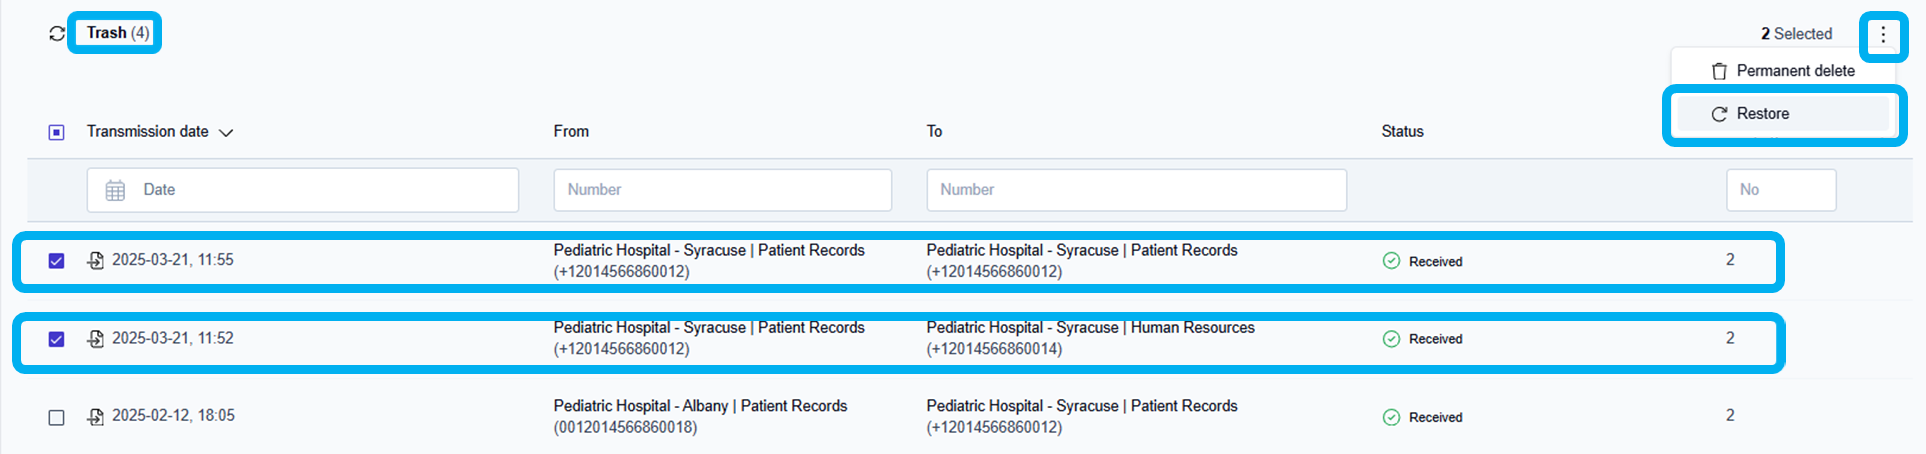Viewport: 1926px width, 454px height.
Task: Click the fax document icon for 11:52 row
Action: tap(96, 339)
